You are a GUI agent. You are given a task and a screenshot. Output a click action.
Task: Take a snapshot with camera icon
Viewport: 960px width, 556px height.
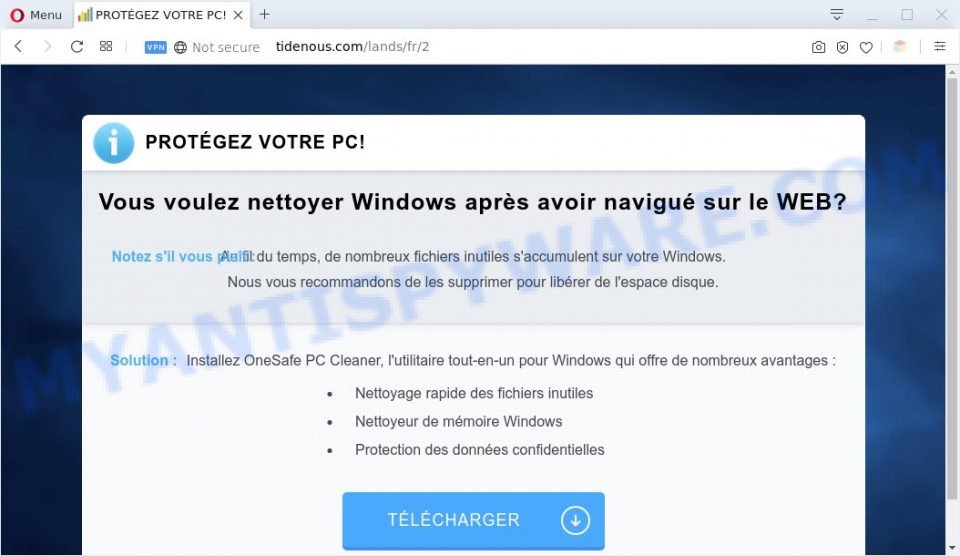click(x=818, y=47)
